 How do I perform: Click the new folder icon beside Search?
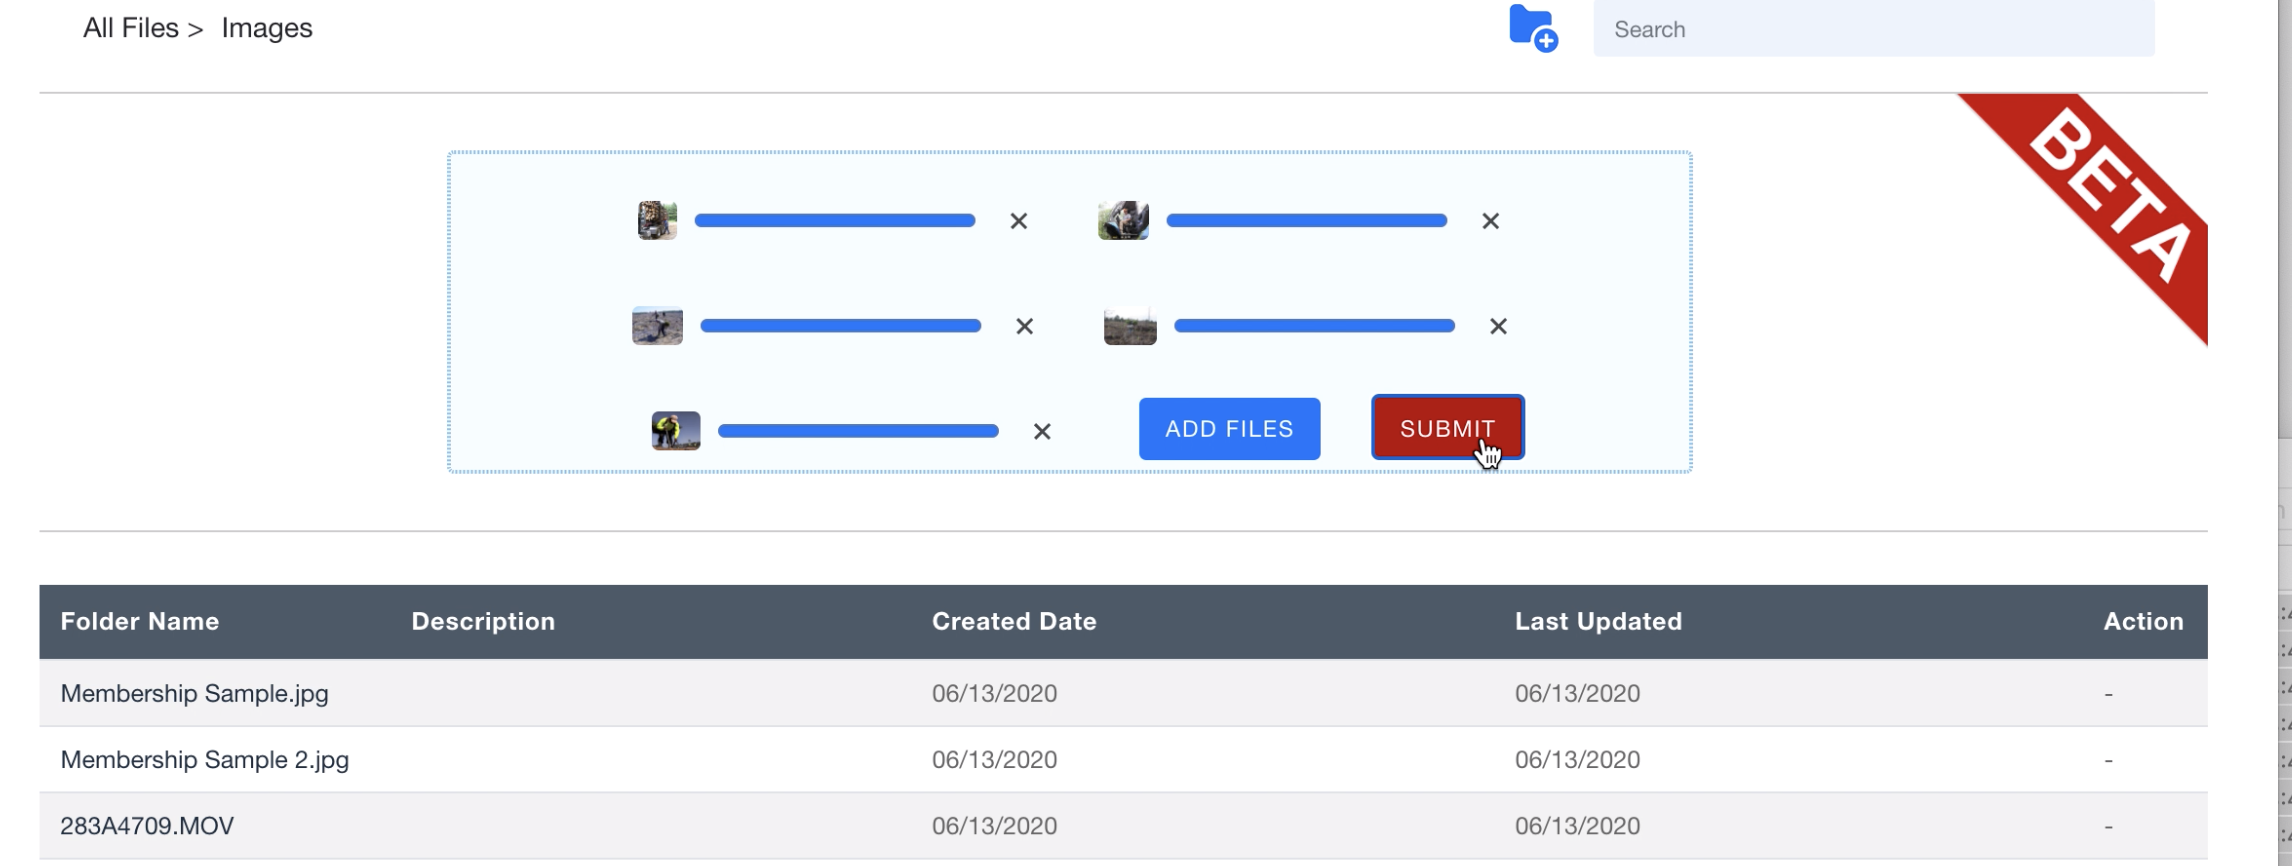click(1533, 28)
